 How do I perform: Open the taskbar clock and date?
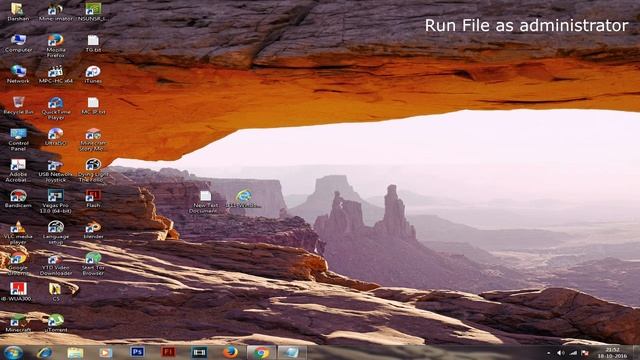coord(612,353)
